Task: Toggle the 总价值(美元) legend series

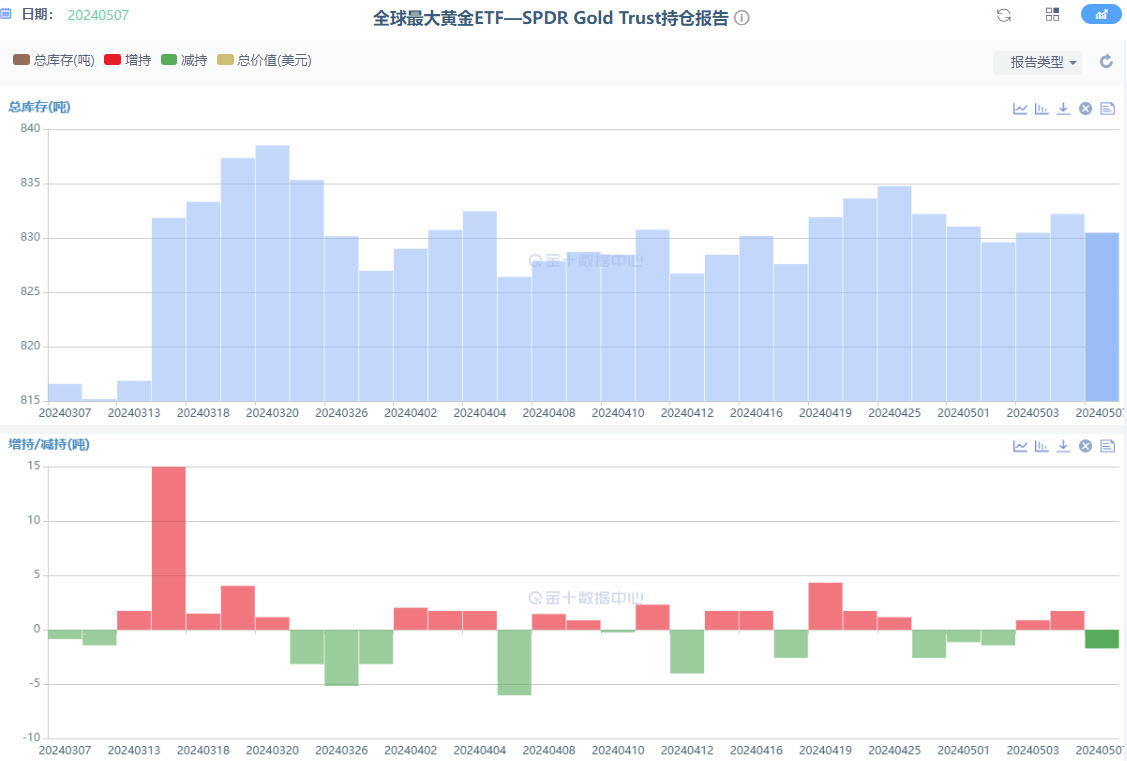Action: [264, 60]
